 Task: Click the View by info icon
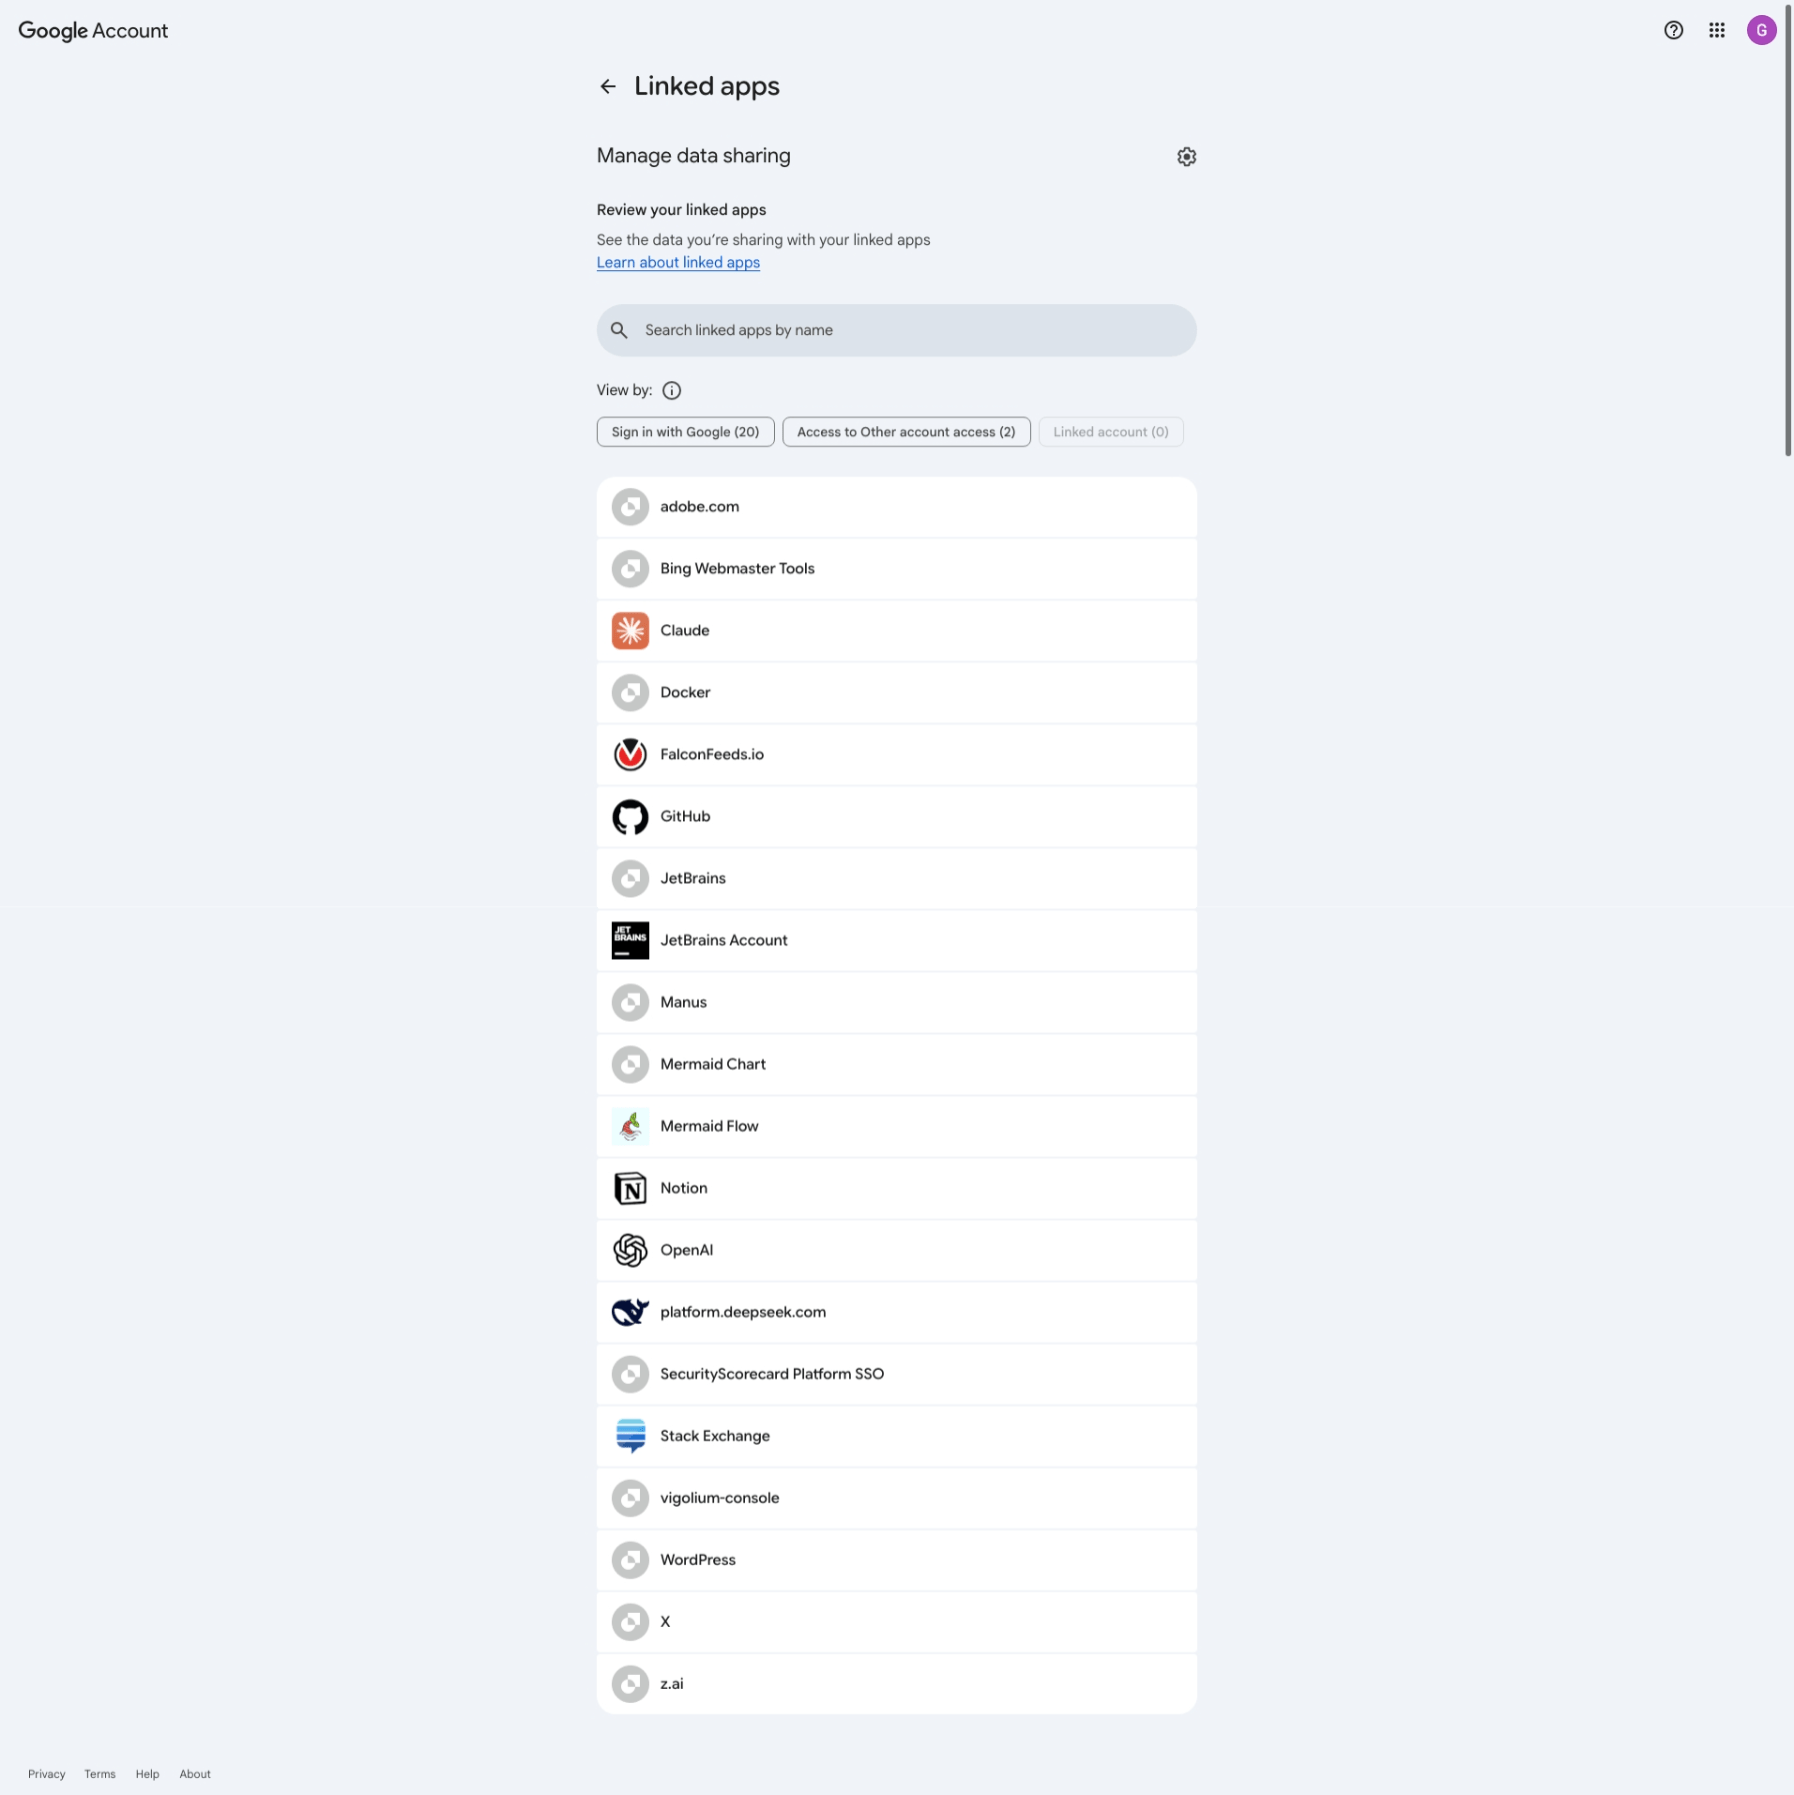(672, 391)
